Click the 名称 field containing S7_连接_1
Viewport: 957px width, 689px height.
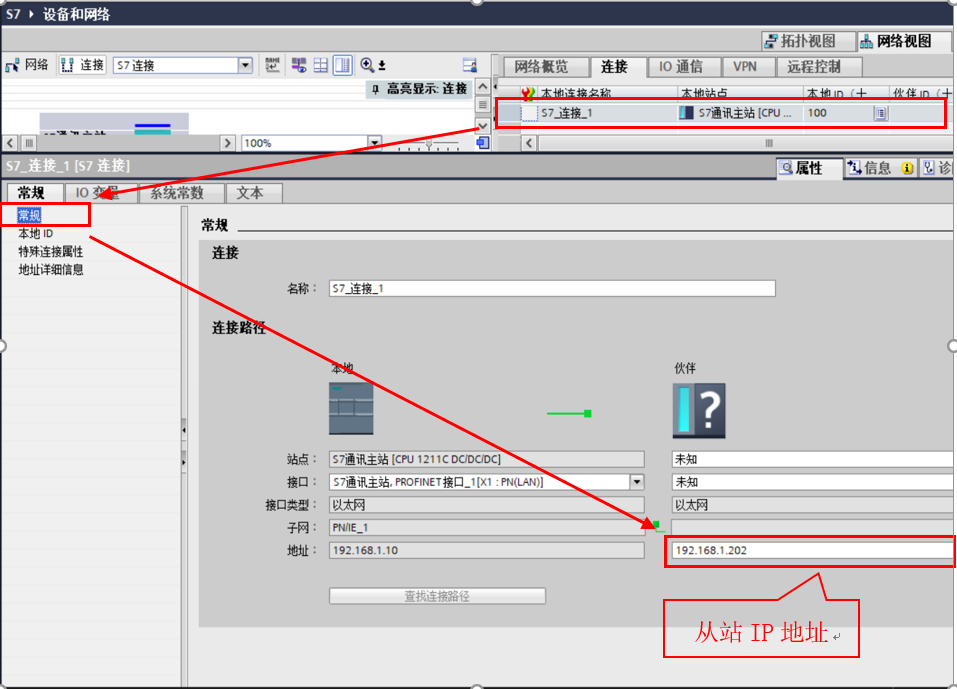click(552, 289)
